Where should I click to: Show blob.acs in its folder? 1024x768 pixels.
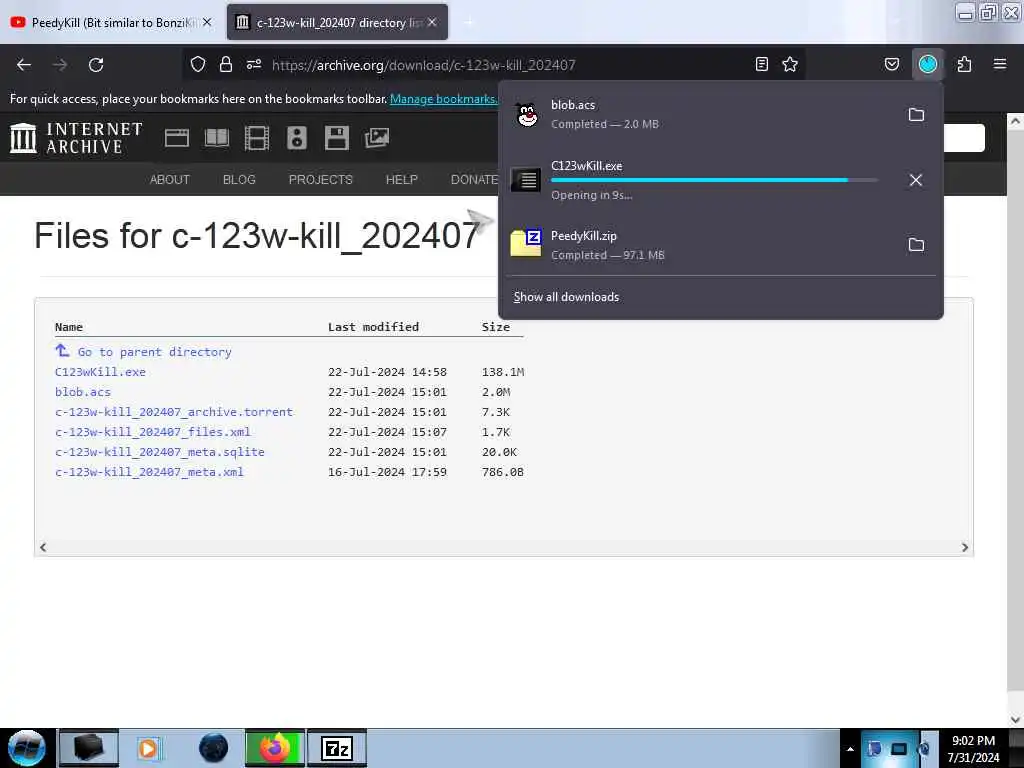[916, 115]
